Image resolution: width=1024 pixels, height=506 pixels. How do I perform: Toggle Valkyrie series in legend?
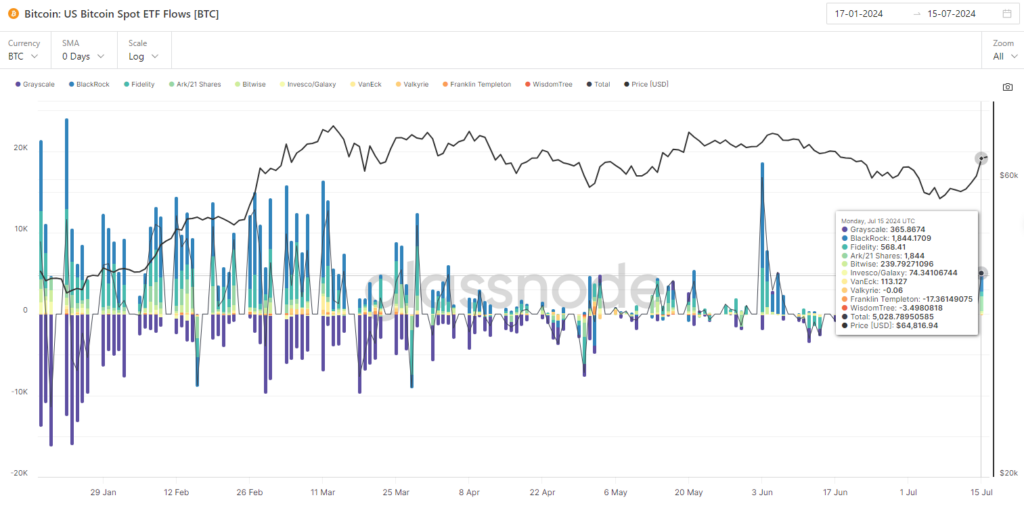(x=412, y=84)
